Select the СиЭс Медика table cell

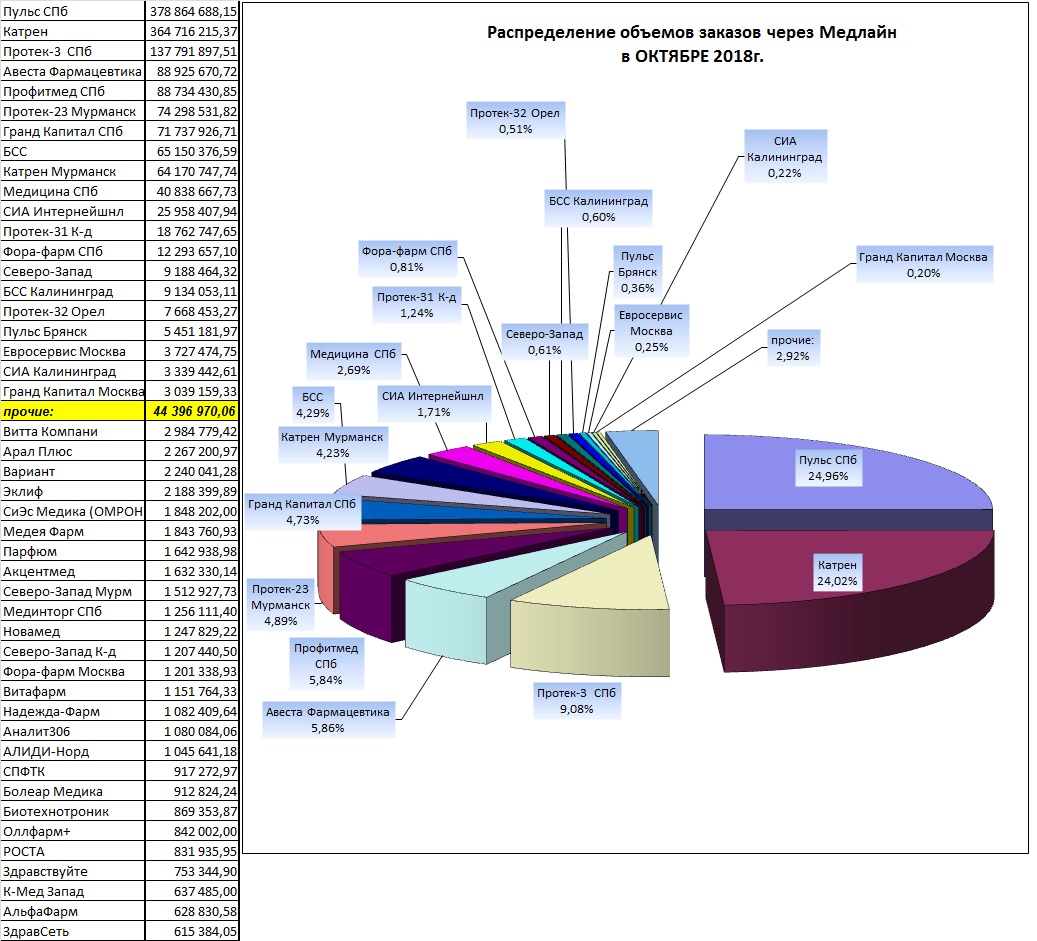tap(72, 511)
